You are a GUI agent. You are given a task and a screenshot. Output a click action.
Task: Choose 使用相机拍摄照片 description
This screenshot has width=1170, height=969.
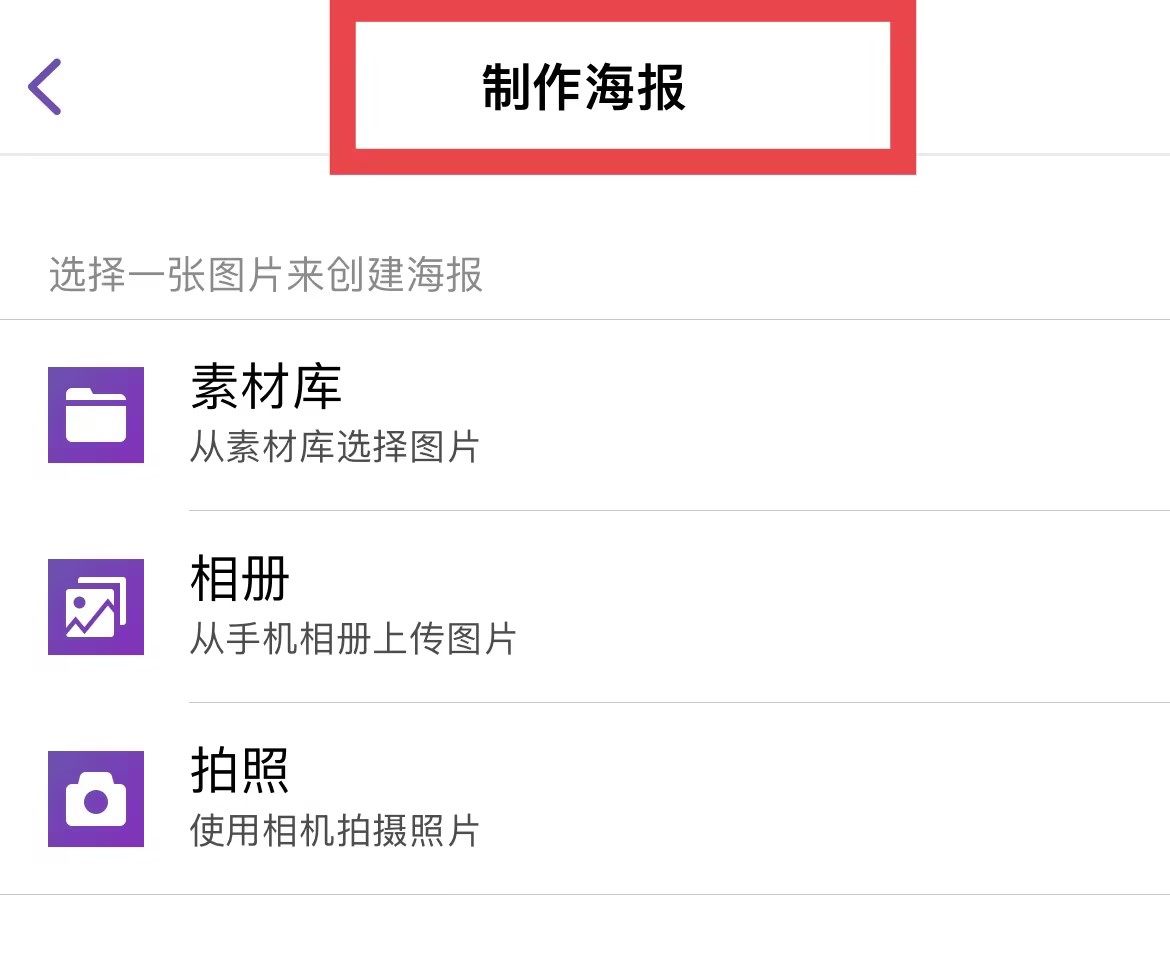click(335, 830)
